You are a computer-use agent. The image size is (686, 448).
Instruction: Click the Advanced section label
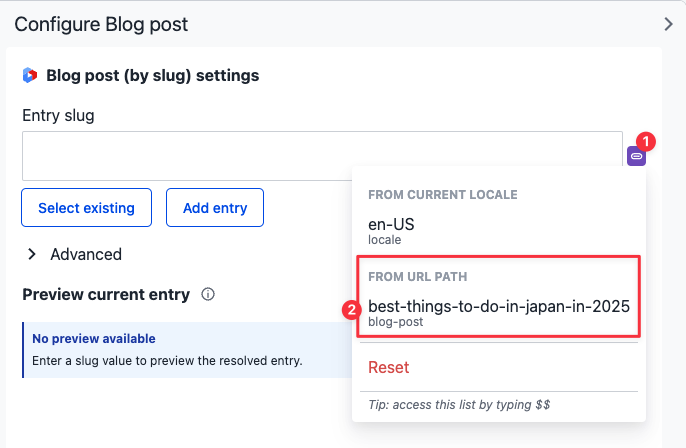[86, 254]
